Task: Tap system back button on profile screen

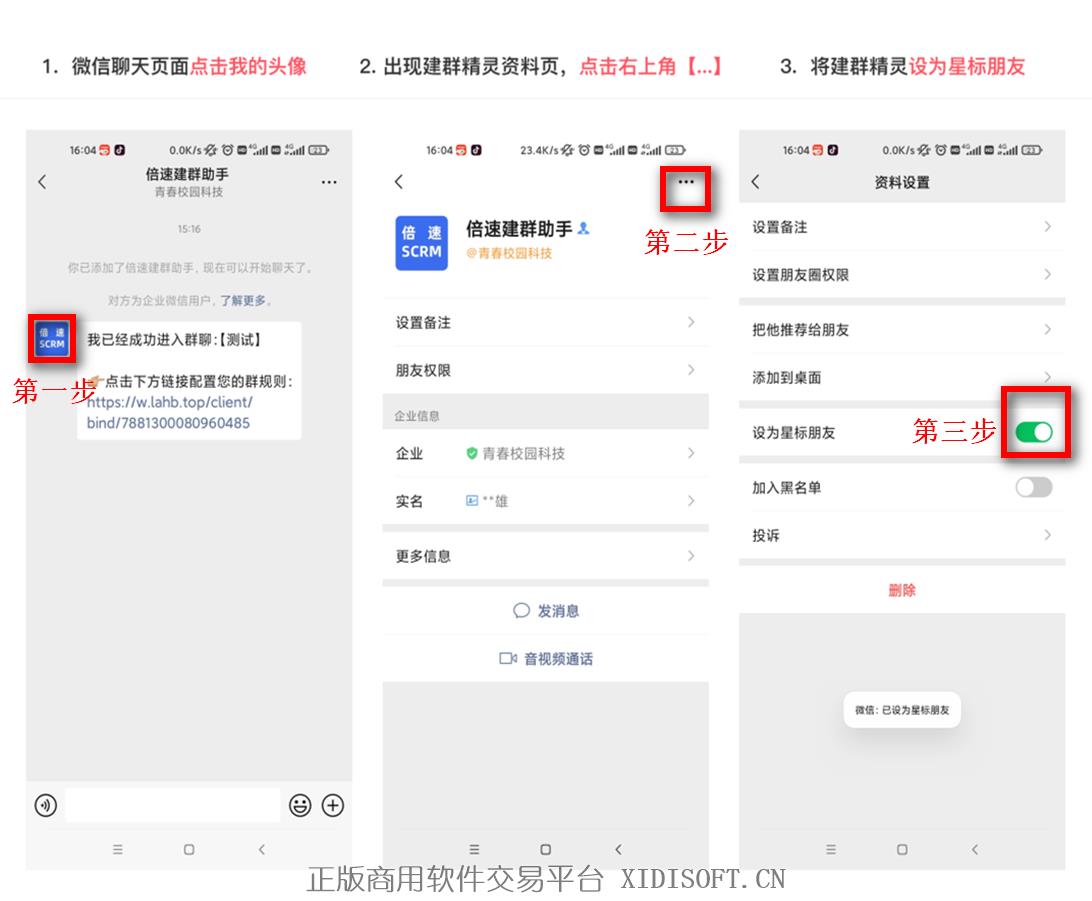Action: tap(618, 849)
